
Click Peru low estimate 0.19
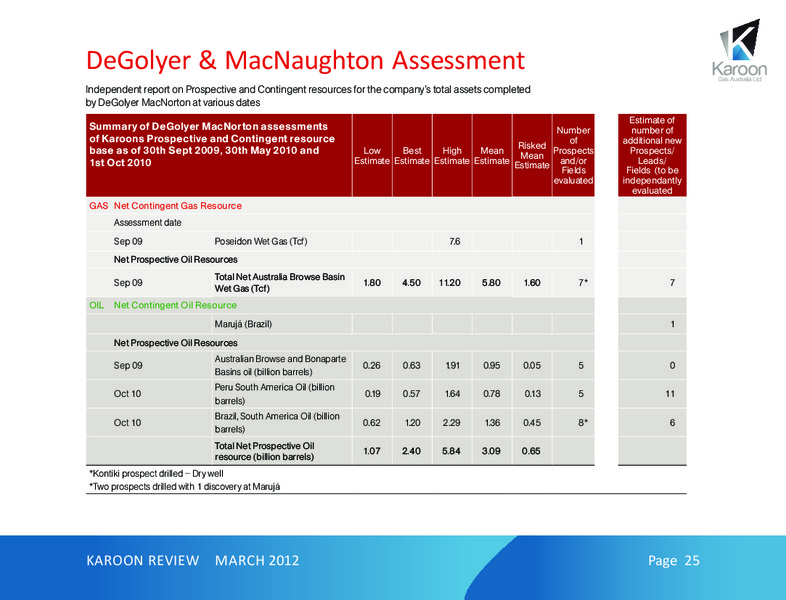pos(372,394)
